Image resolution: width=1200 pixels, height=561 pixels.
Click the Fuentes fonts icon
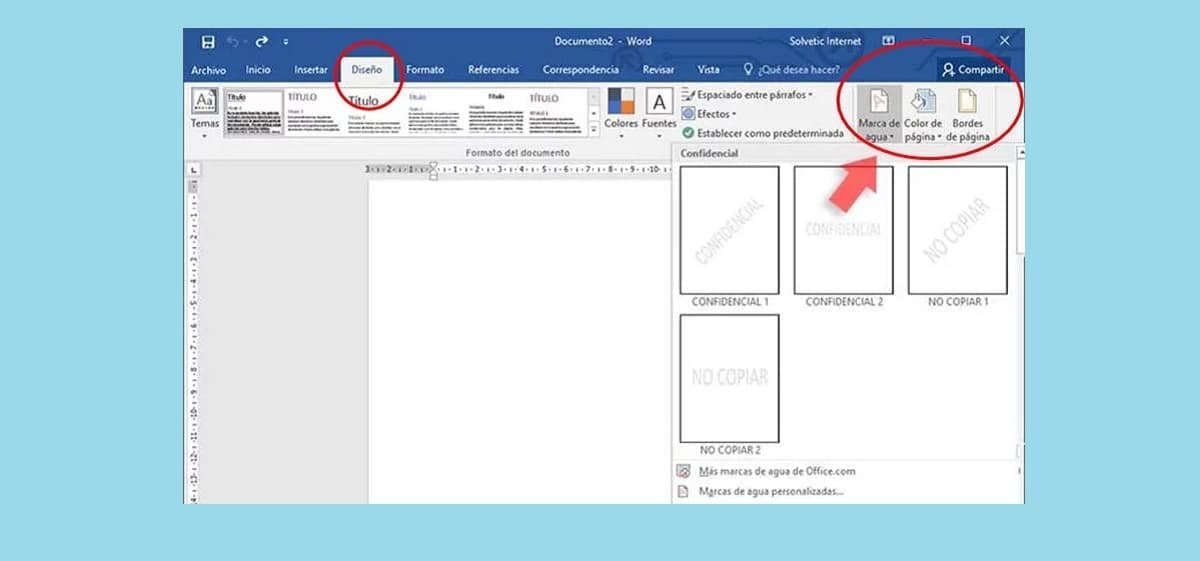tap(659, 103)
